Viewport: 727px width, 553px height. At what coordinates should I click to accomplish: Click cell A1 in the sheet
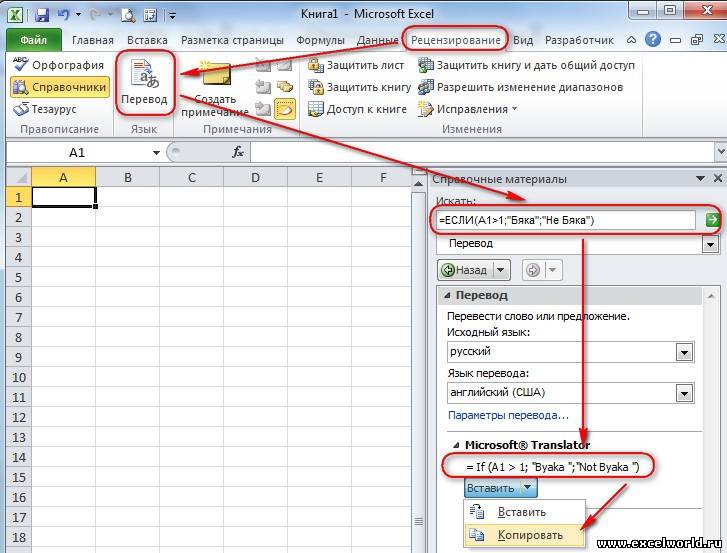pyautogui.click(x=64, y=197)
